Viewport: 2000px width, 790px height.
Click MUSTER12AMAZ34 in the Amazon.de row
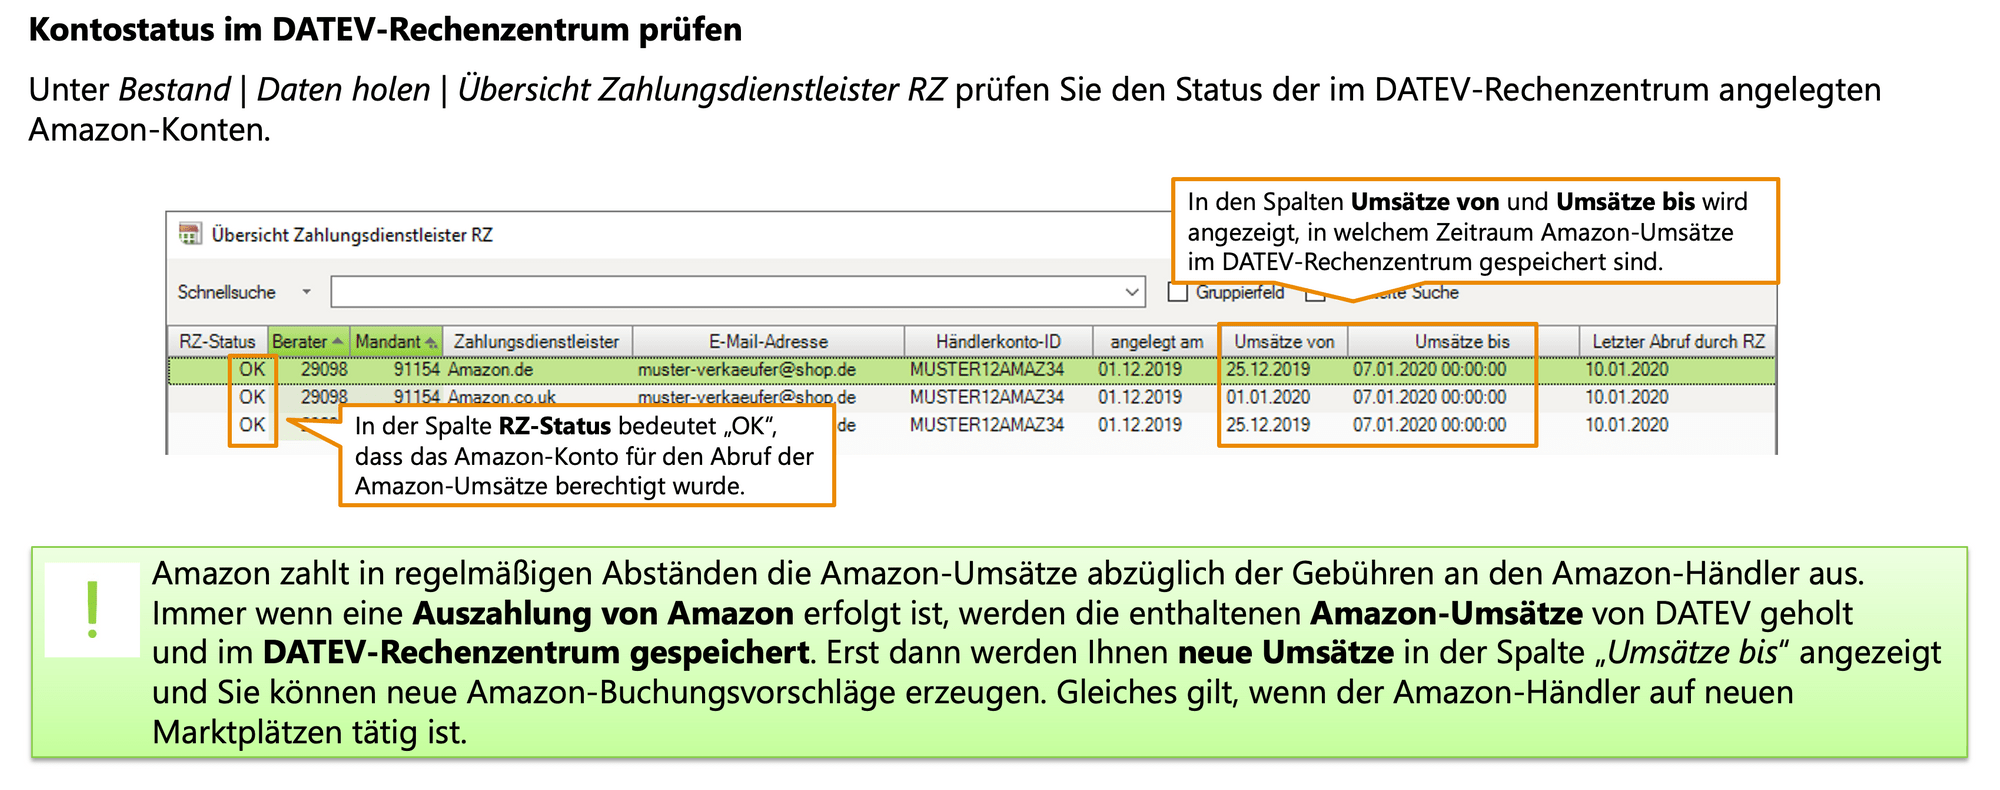[x=987, y=369]
